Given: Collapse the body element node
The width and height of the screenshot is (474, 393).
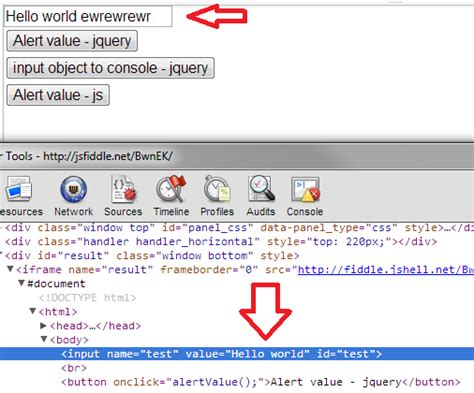Looking at the screenshot, I should tap(44, 339).
